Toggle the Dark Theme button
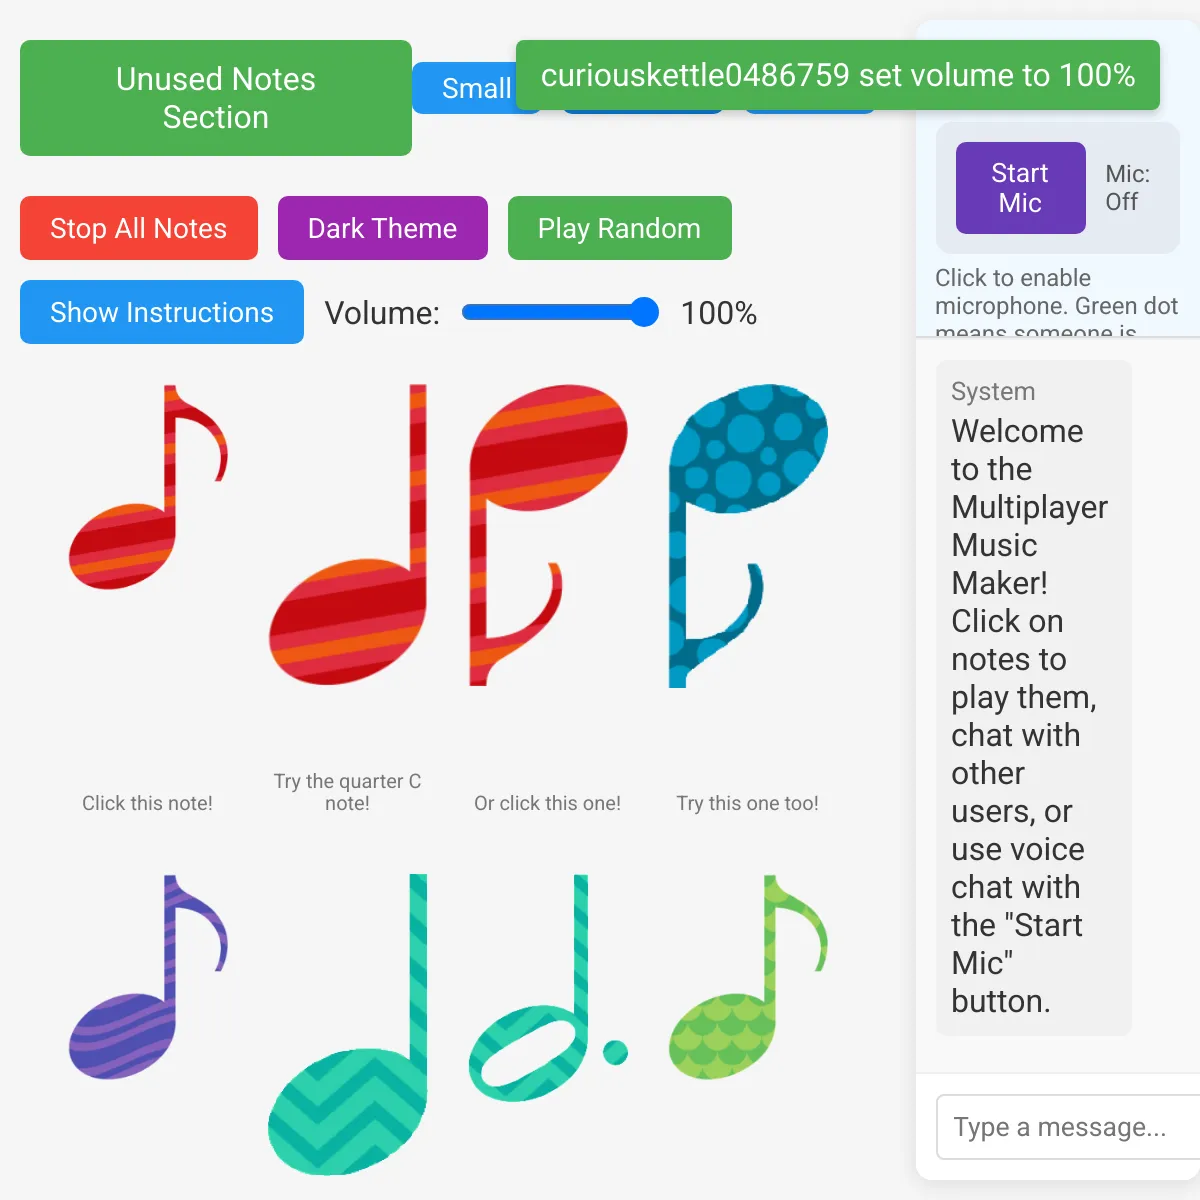 click(382, 228)
